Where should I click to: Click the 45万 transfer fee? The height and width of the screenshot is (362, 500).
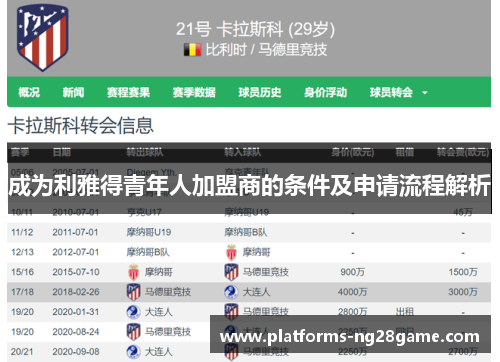click(463, 212)
